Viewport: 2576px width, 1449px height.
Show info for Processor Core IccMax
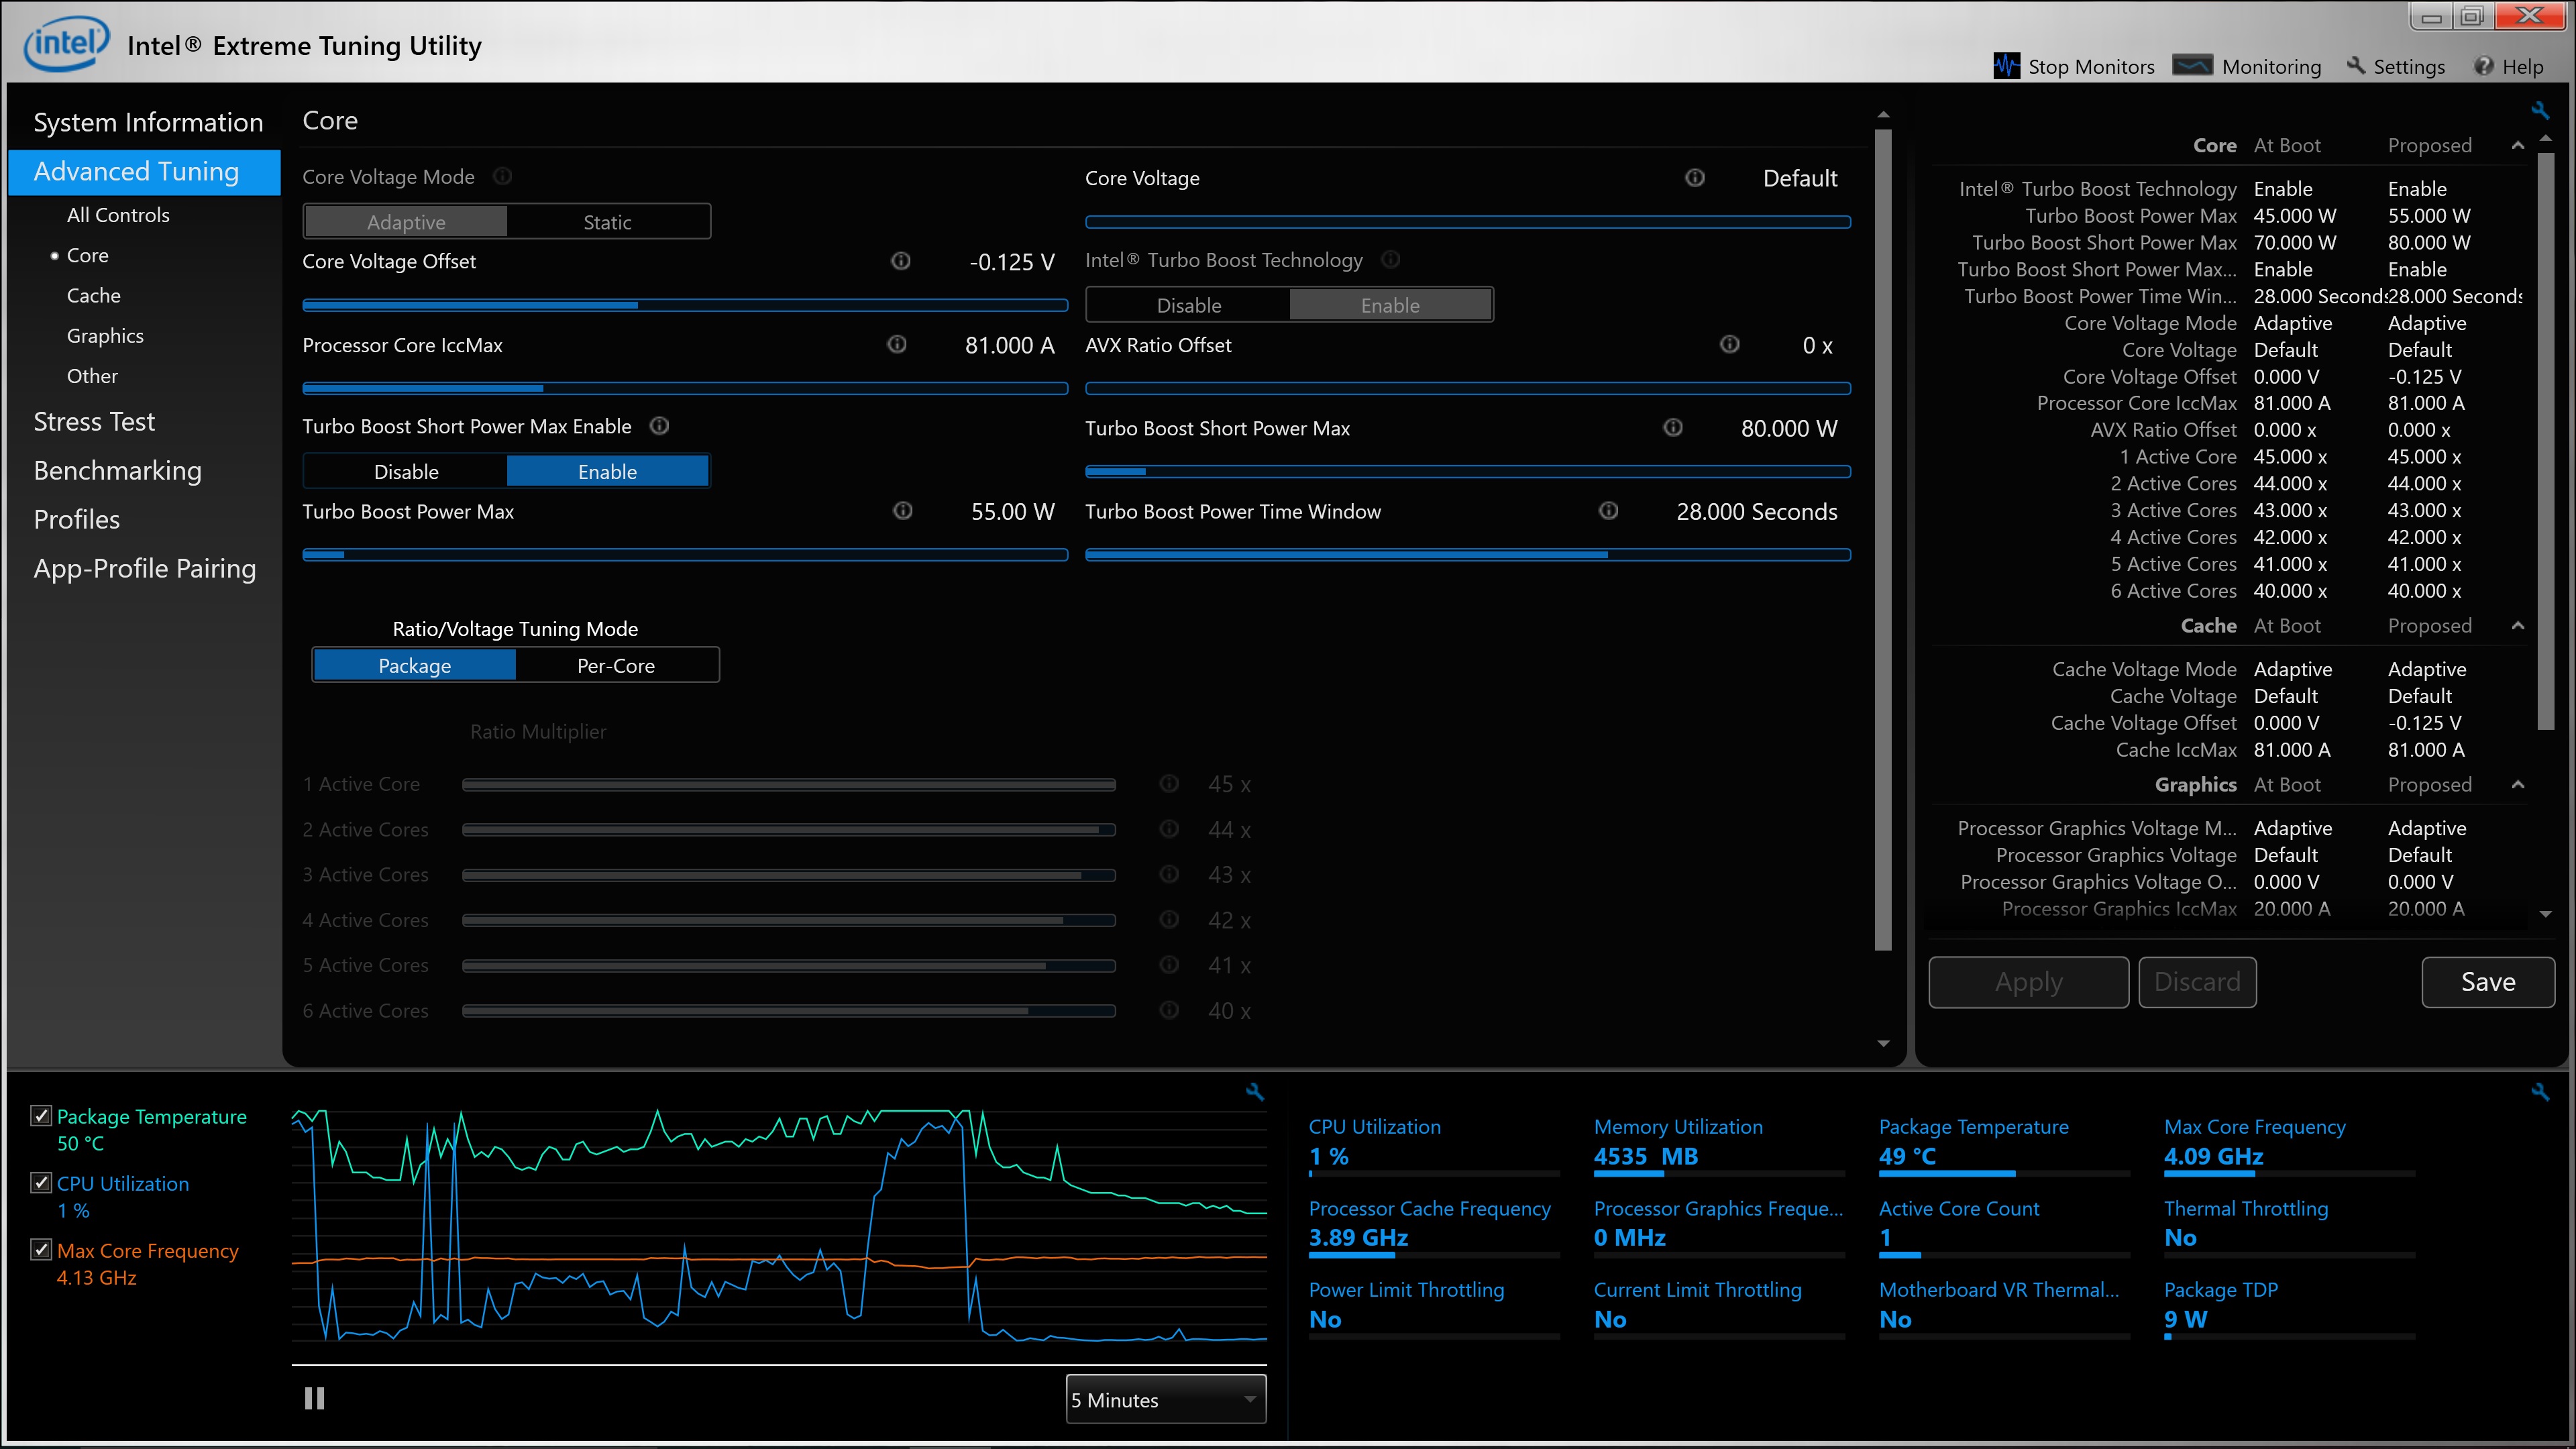[898, 344]
